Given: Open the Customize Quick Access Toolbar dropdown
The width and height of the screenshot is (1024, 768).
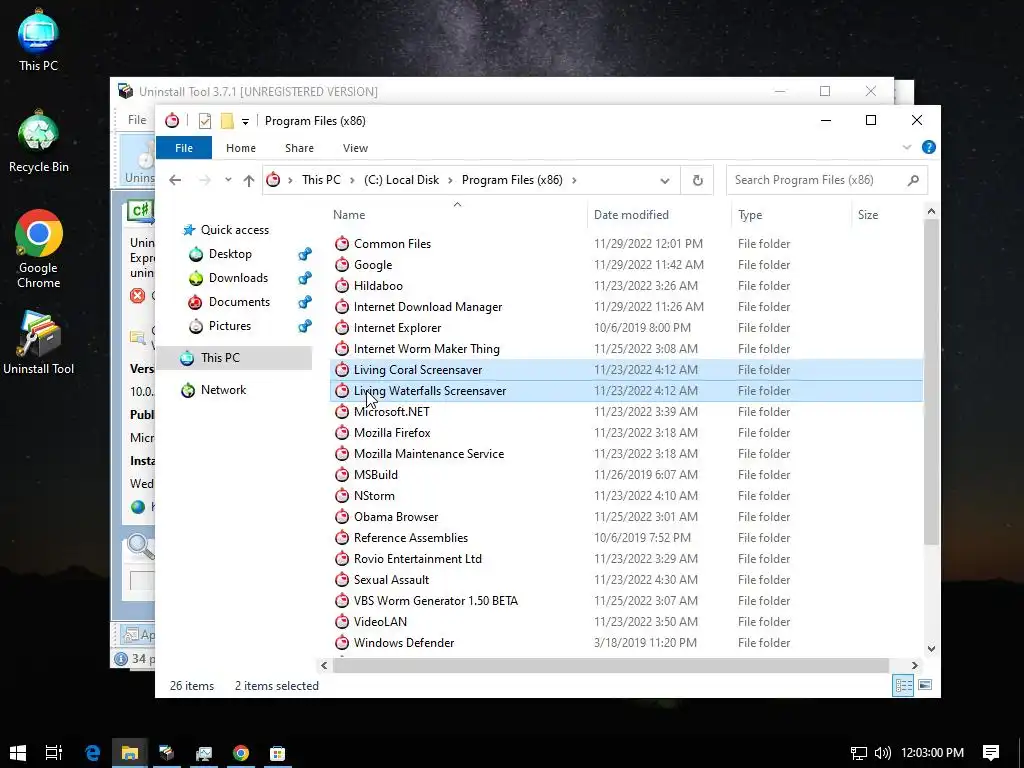Looking at the screenshot, I should click(x=245, y=121).
